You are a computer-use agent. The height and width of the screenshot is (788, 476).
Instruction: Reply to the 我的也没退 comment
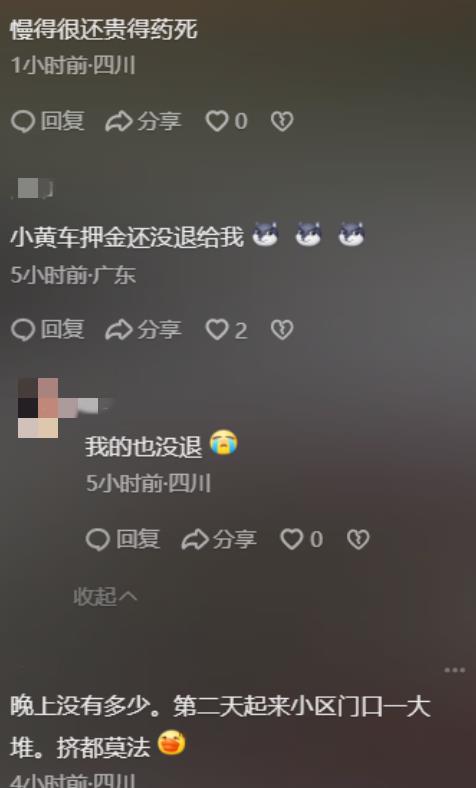(123, 539)
